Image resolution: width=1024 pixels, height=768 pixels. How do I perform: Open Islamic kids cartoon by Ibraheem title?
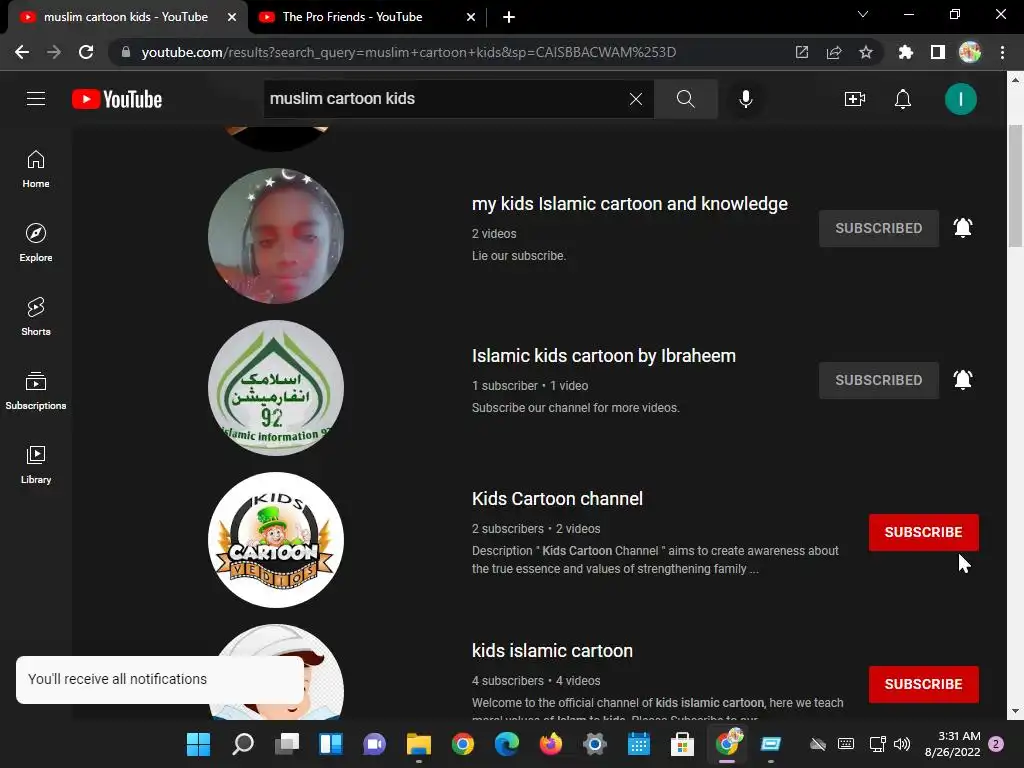pos(603,356)
